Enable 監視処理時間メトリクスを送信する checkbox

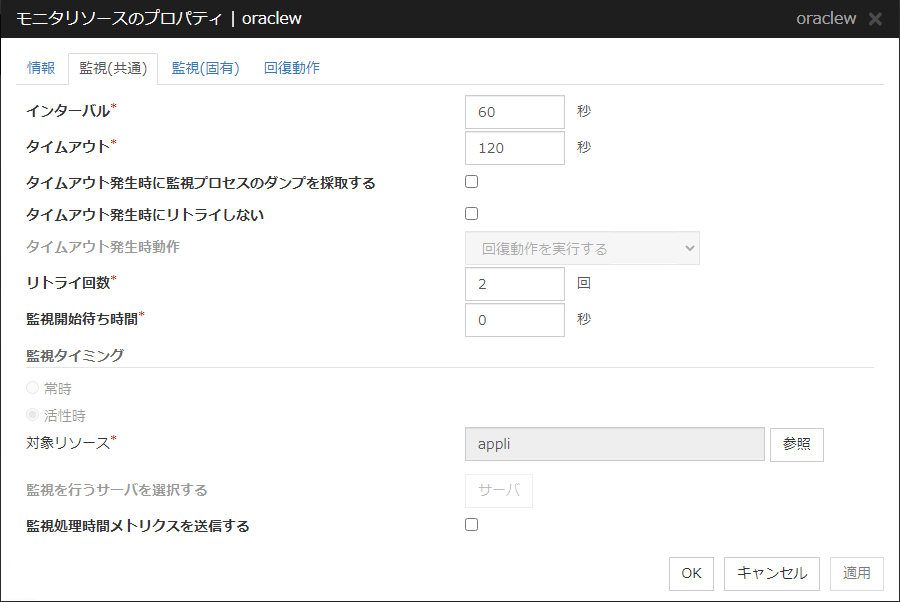point(472,525)
